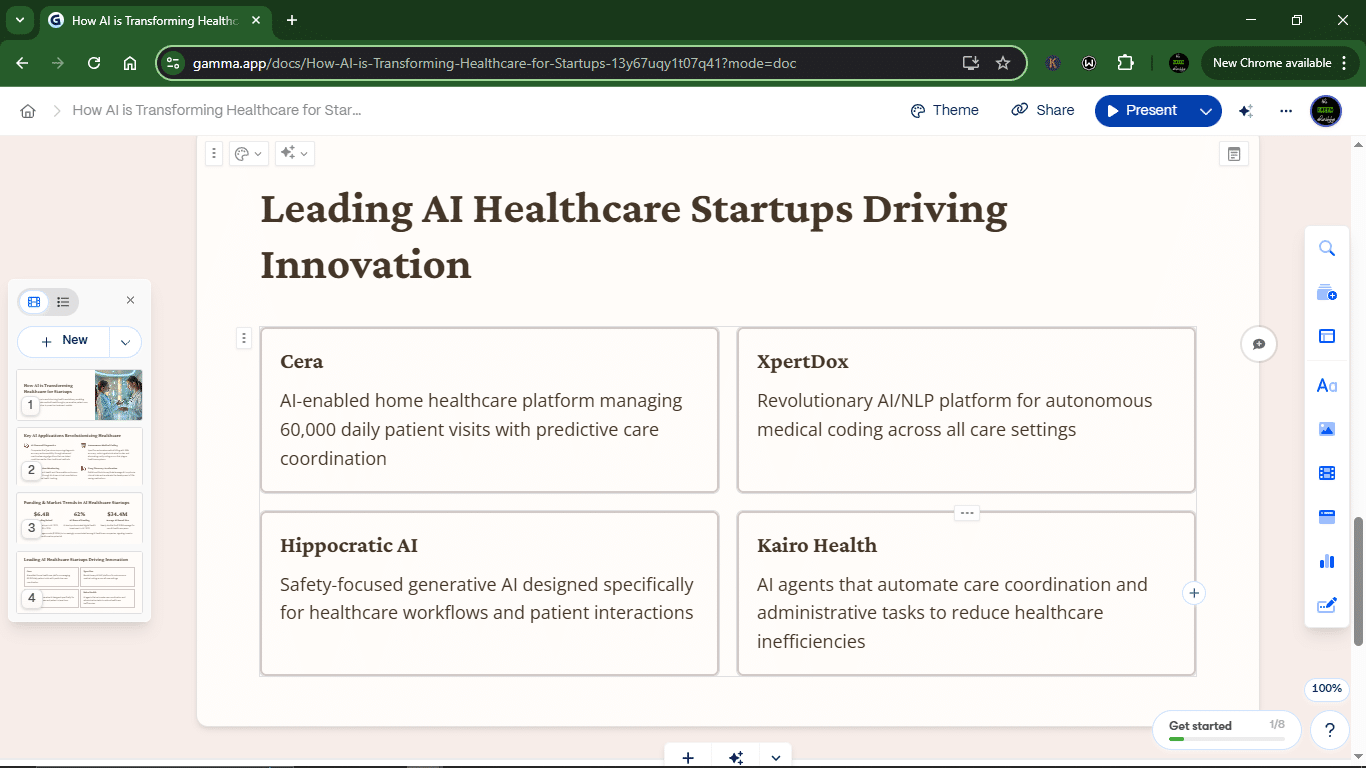Open the card AI edit dropdown
Viewport: 1366px width, 768px height.
[294, 153]
